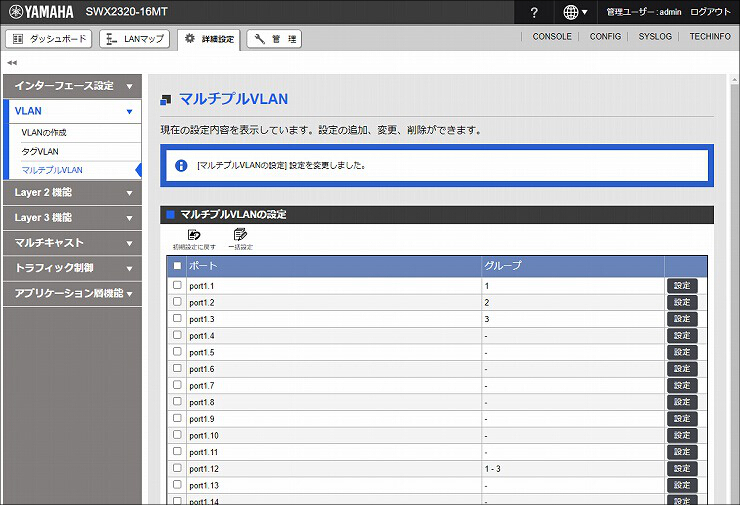Click the SWX2320-16MT model name
The width and height of the screenshot is (740, 505).
[126, 12]
